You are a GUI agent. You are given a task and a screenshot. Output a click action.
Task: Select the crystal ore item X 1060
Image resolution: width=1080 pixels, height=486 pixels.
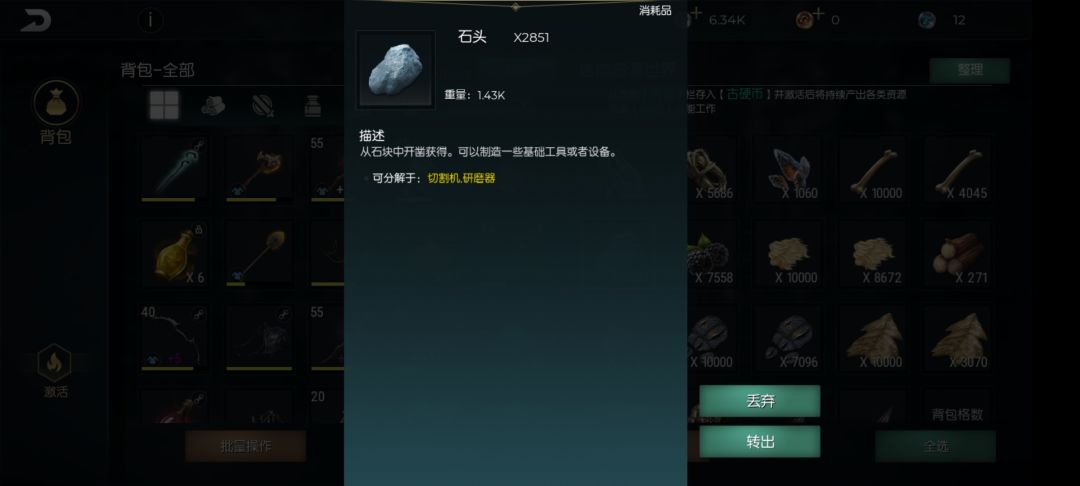[789, 169]
